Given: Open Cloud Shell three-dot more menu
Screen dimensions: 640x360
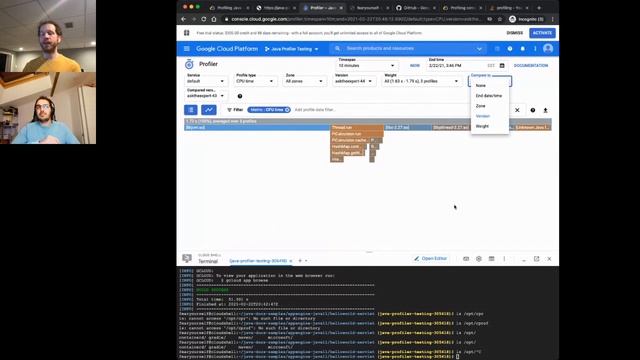Looking at the screenshot, I should coord(504,259).
